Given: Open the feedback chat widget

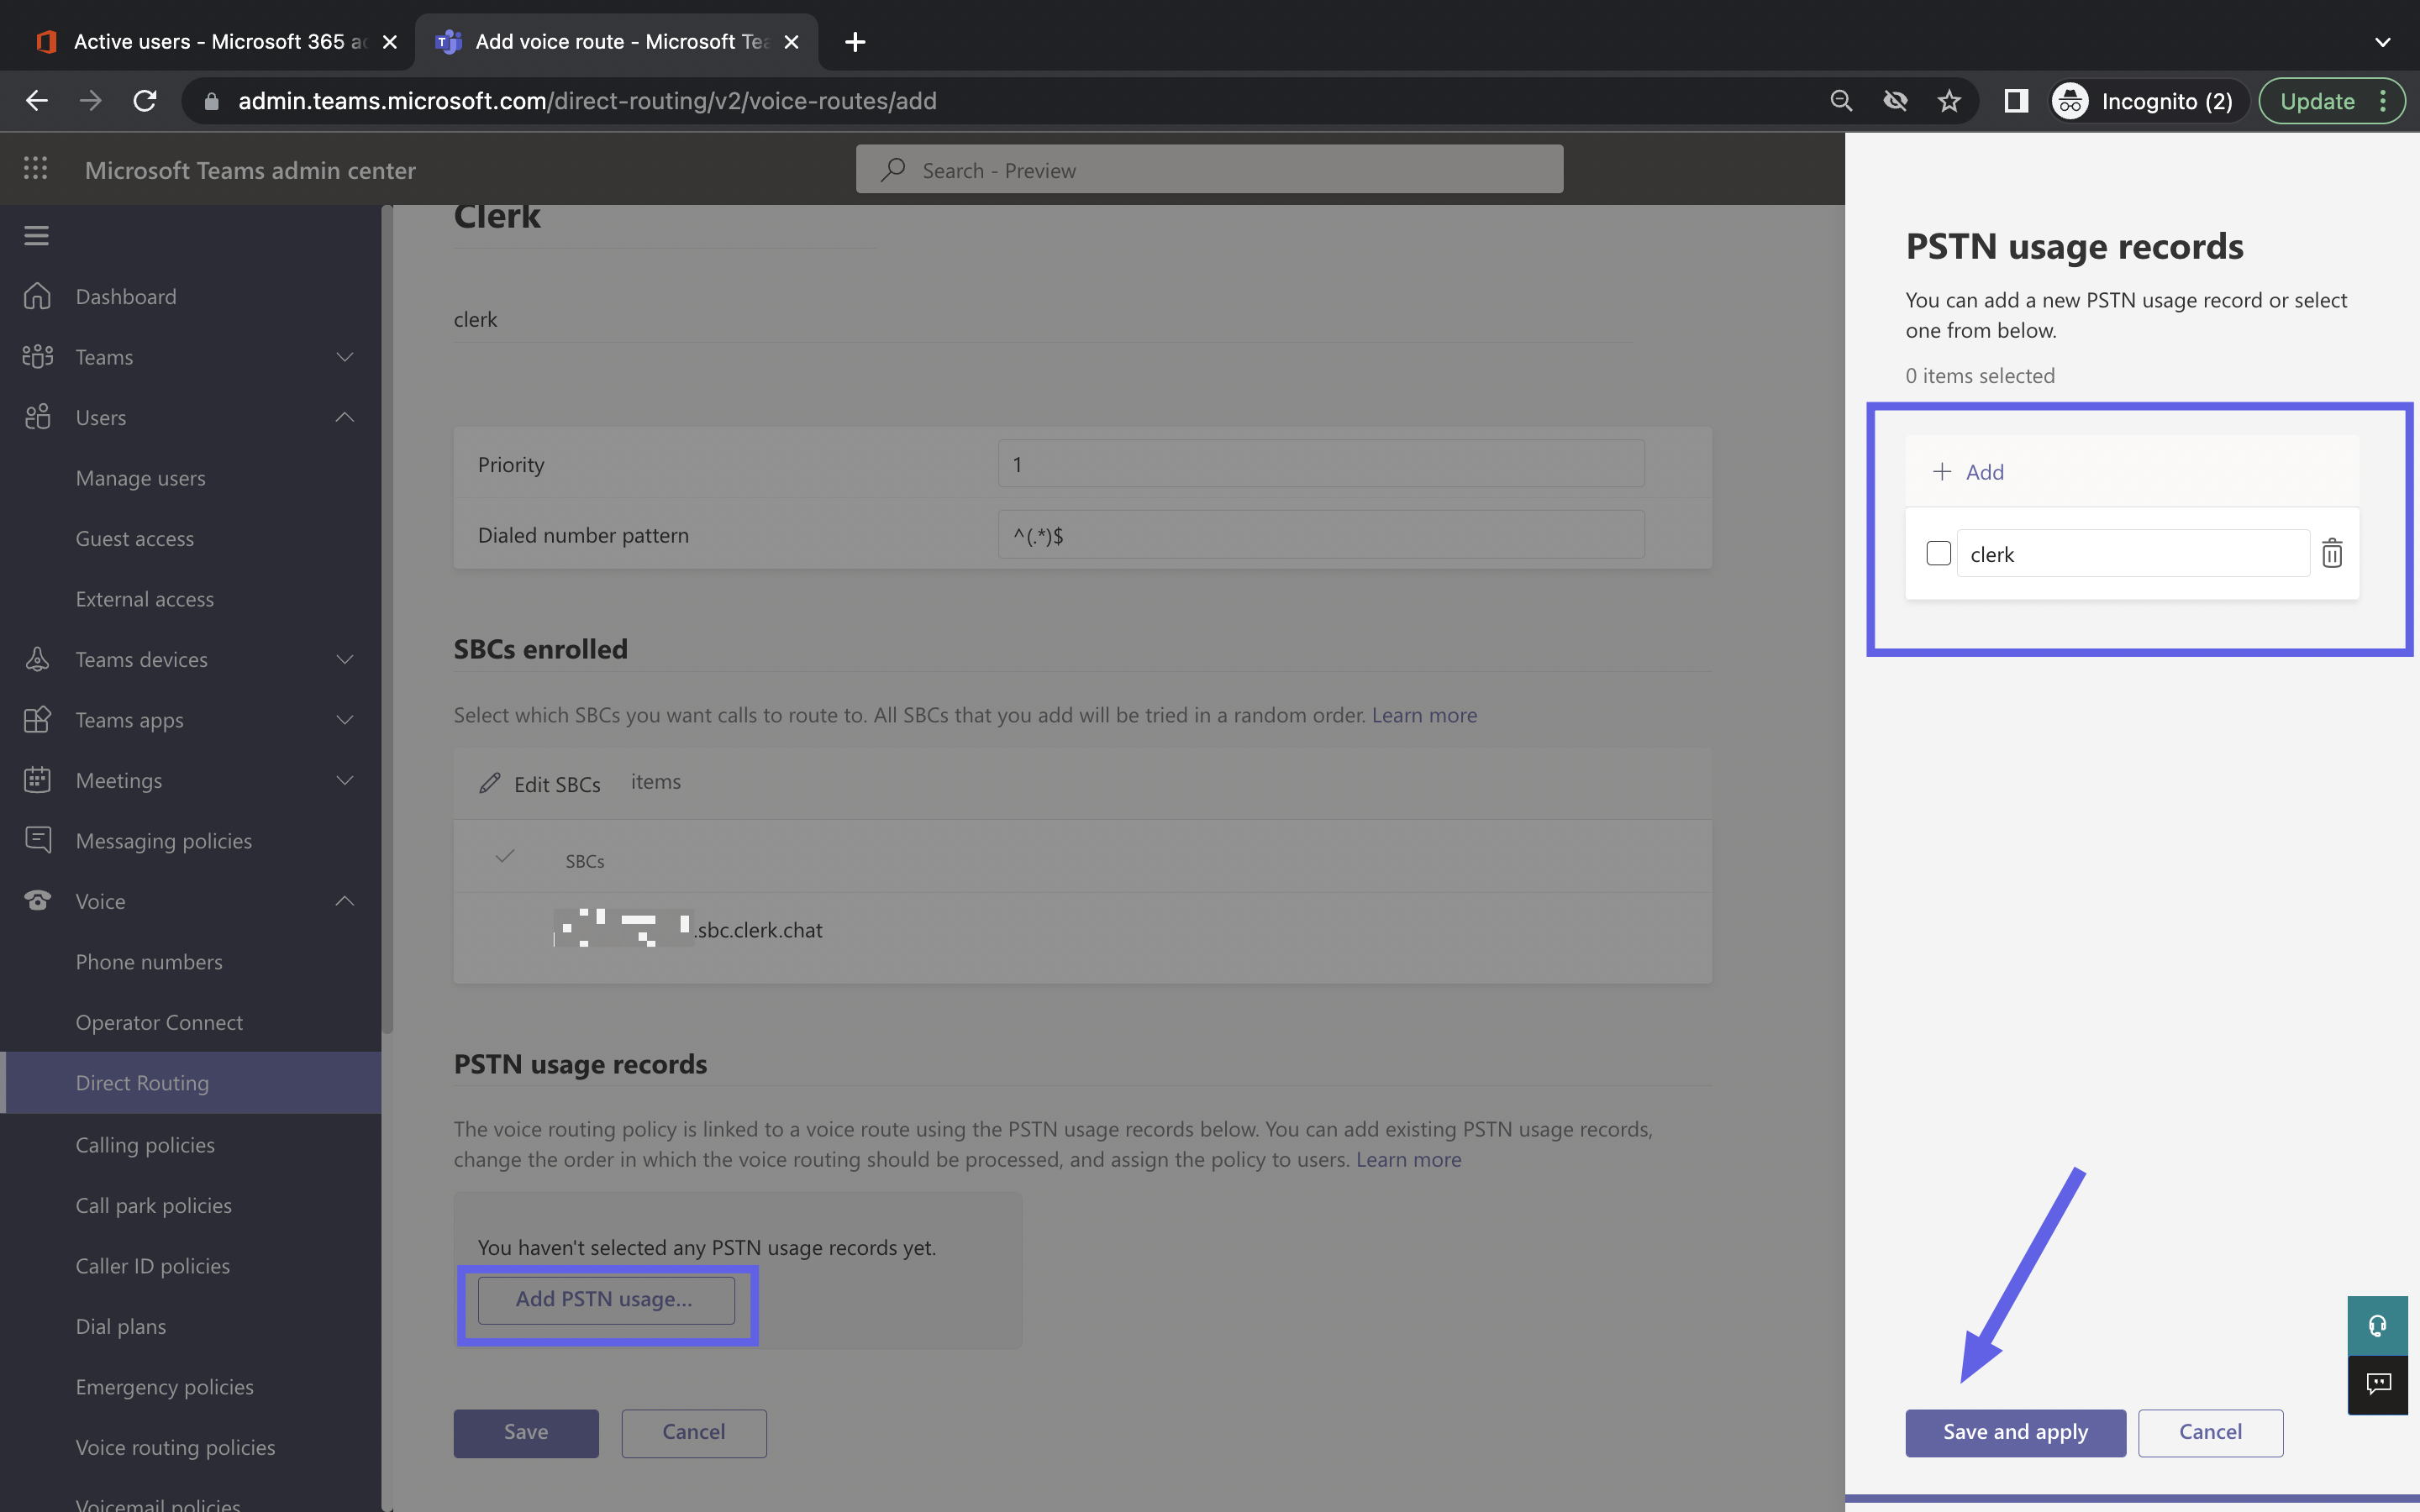Looking at the screenshot, I should tap(2377, 1384).
